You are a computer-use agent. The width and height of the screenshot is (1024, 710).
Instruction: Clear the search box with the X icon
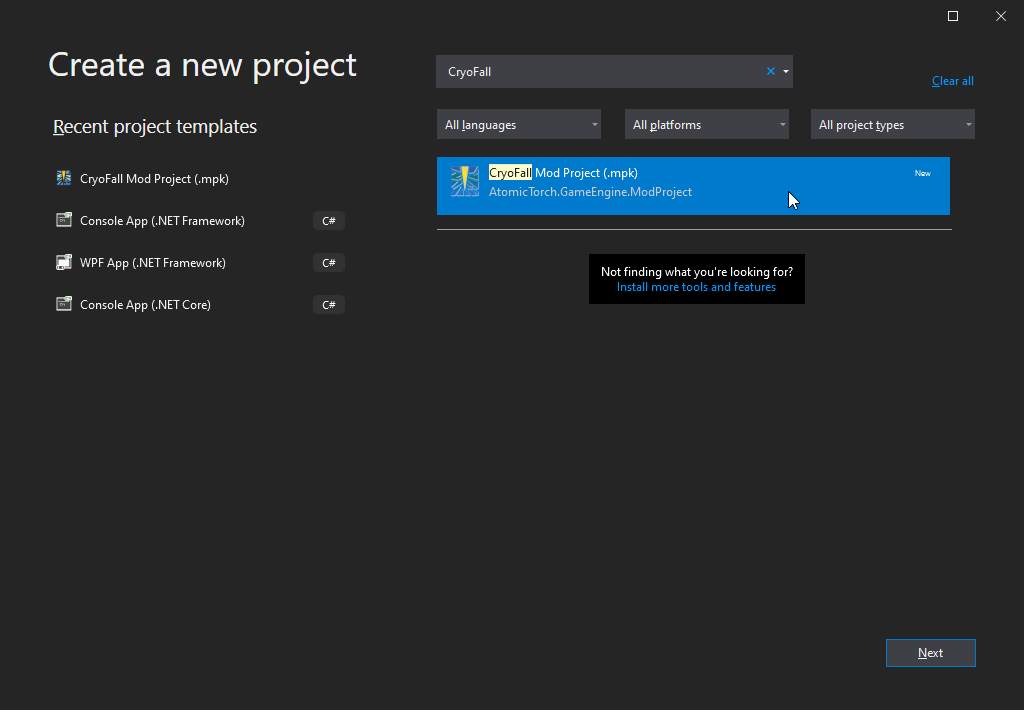click(770, 71)
